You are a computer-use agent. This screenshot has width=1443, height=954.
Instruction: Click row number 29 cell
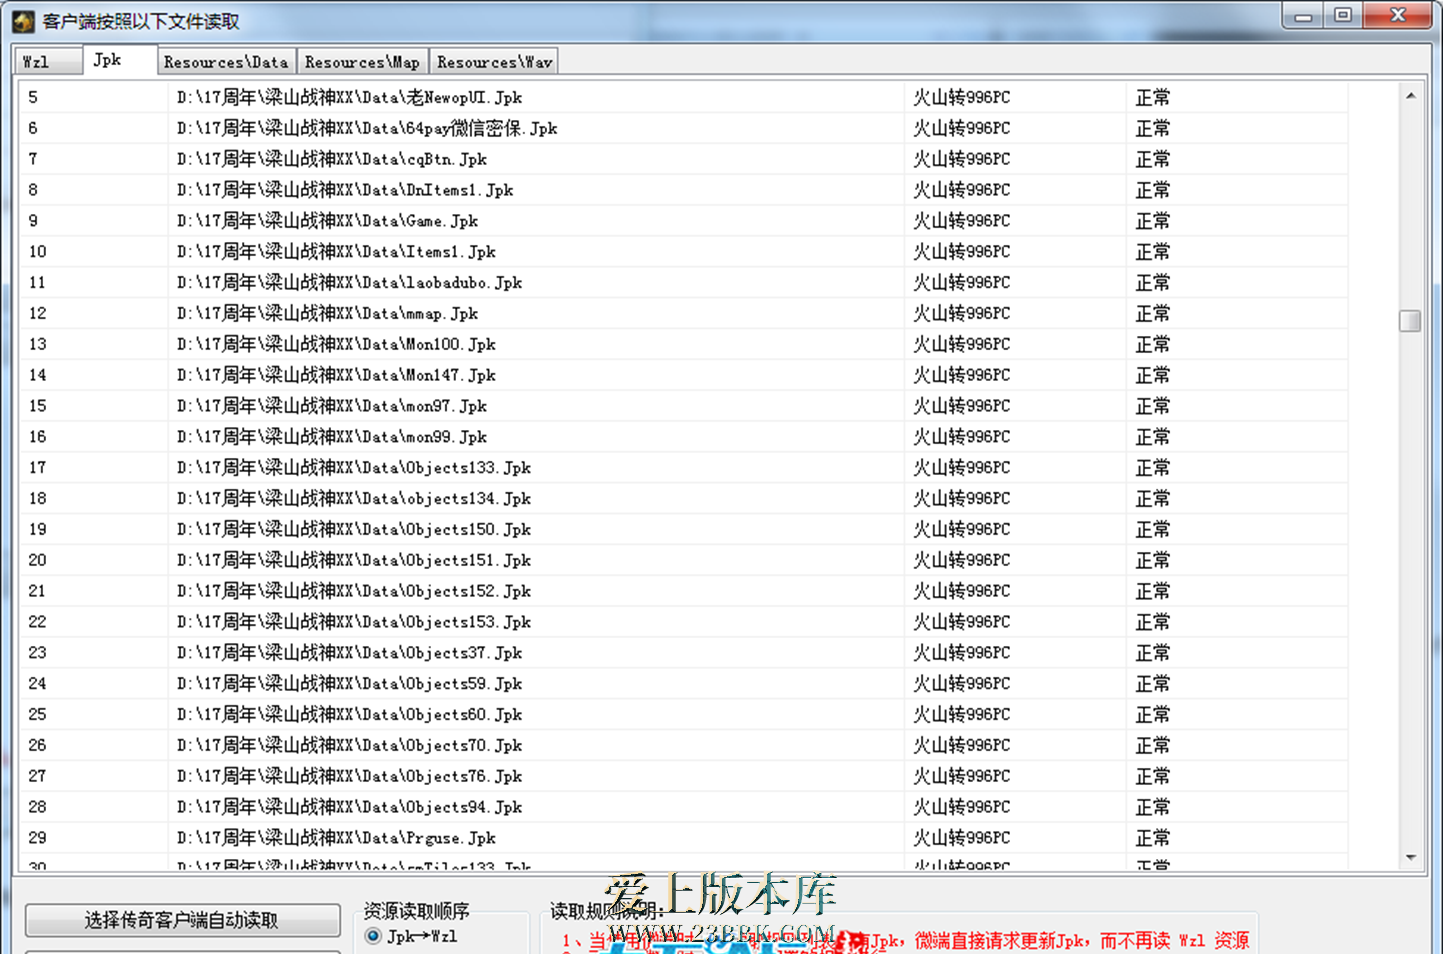click(x=94, y=838)
